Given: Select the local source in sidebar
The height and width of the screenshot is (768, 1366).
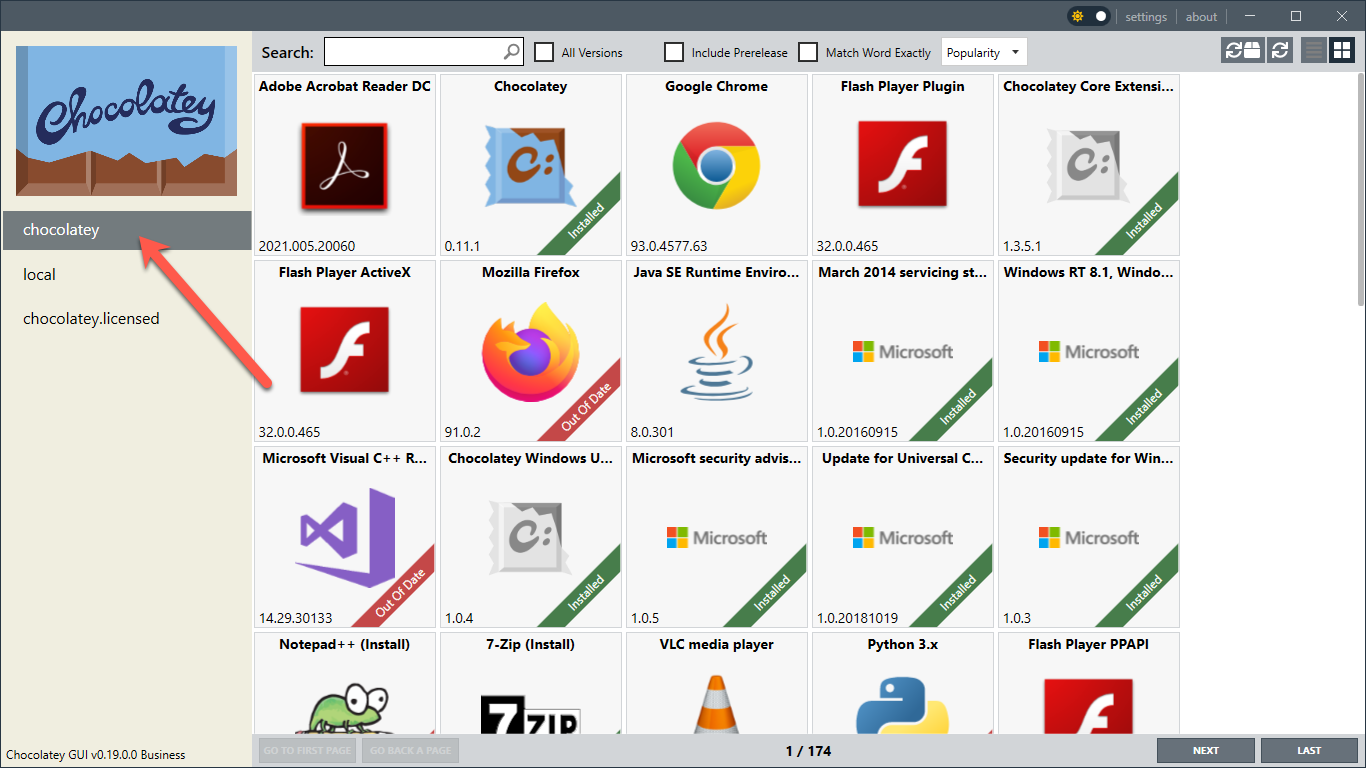Looking at the screenshot, I should point(126,274).
